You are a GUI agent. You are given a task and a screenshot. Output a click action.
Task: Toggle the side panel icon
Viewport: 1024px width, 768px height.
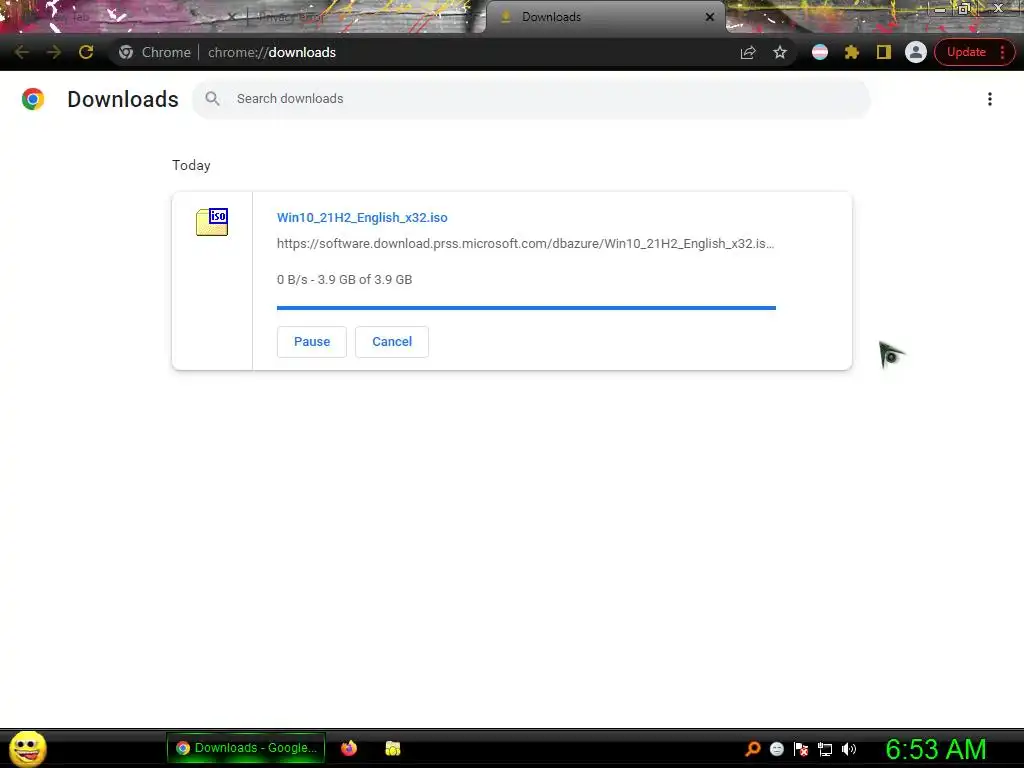click(884, 52)
